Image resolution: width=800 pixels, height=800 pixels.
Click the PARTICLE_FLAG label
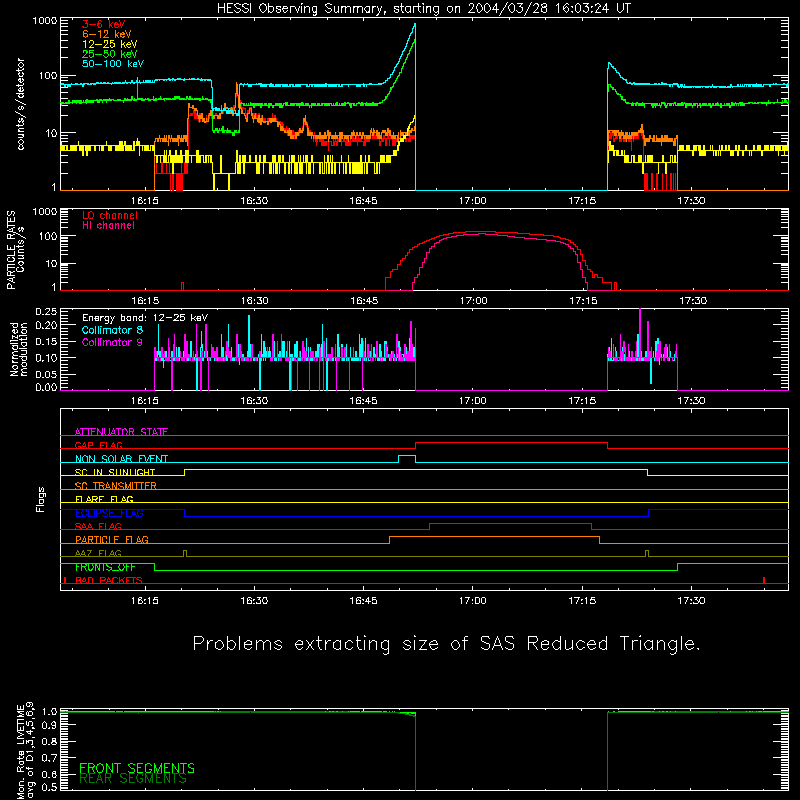coord(112,539)
